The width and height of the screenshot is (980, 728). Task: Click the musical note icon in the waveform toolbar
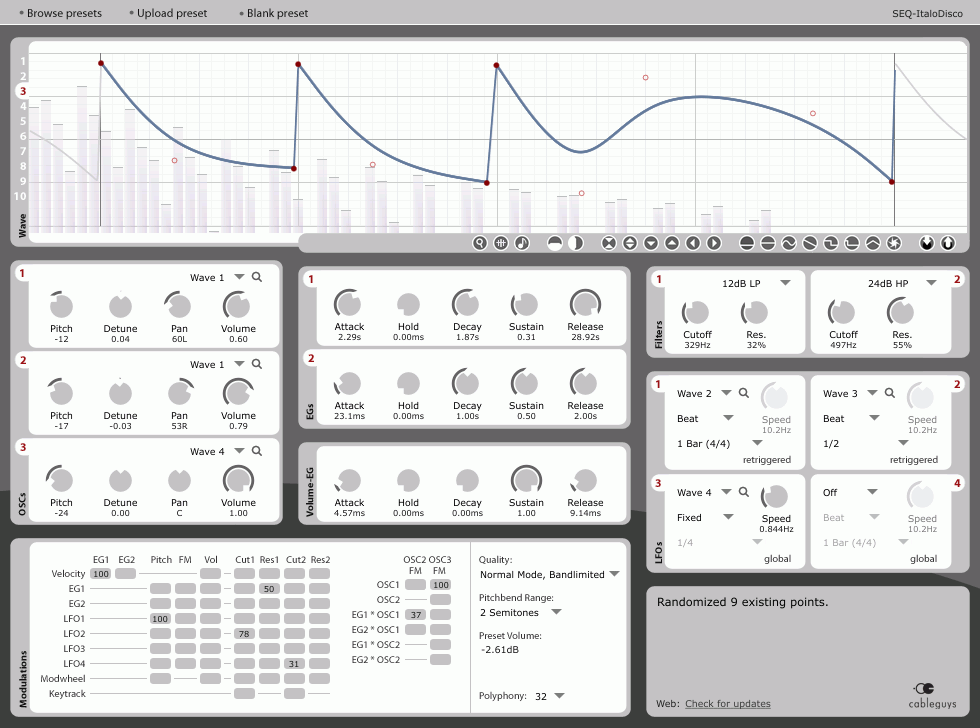click(522, 243)
